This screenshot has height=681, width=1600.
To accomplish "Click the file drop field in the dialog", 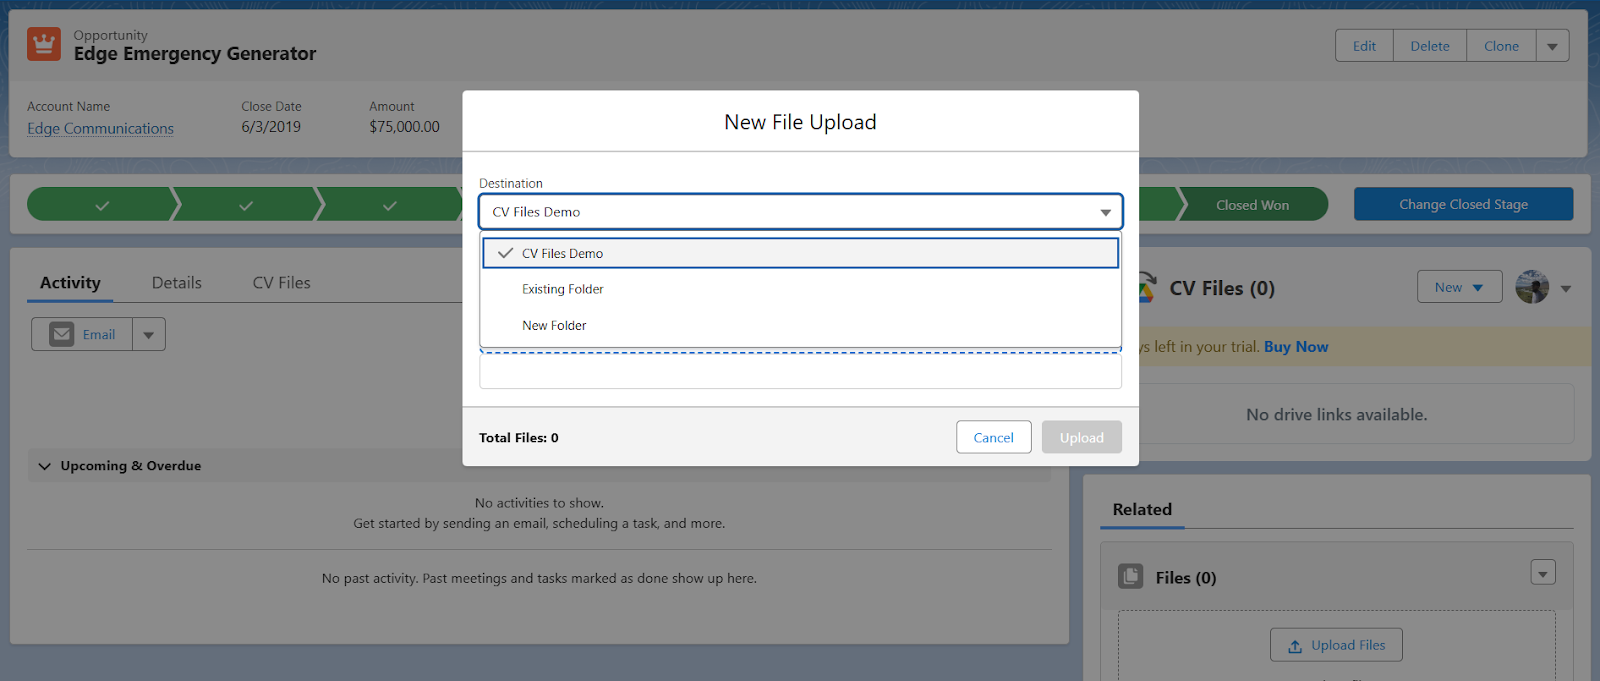I will [800, 370].
